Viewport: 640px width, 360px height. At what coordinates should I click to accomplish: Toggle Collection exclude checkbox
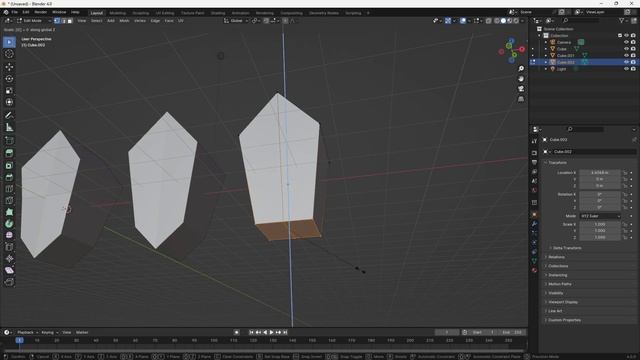click(x=620, y=36)
